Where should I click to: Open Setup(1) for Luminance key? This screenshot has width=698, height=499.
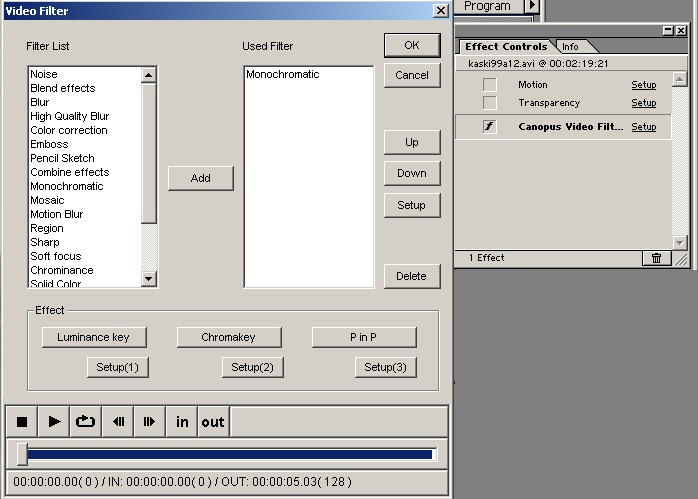click(x=118, y=367)
